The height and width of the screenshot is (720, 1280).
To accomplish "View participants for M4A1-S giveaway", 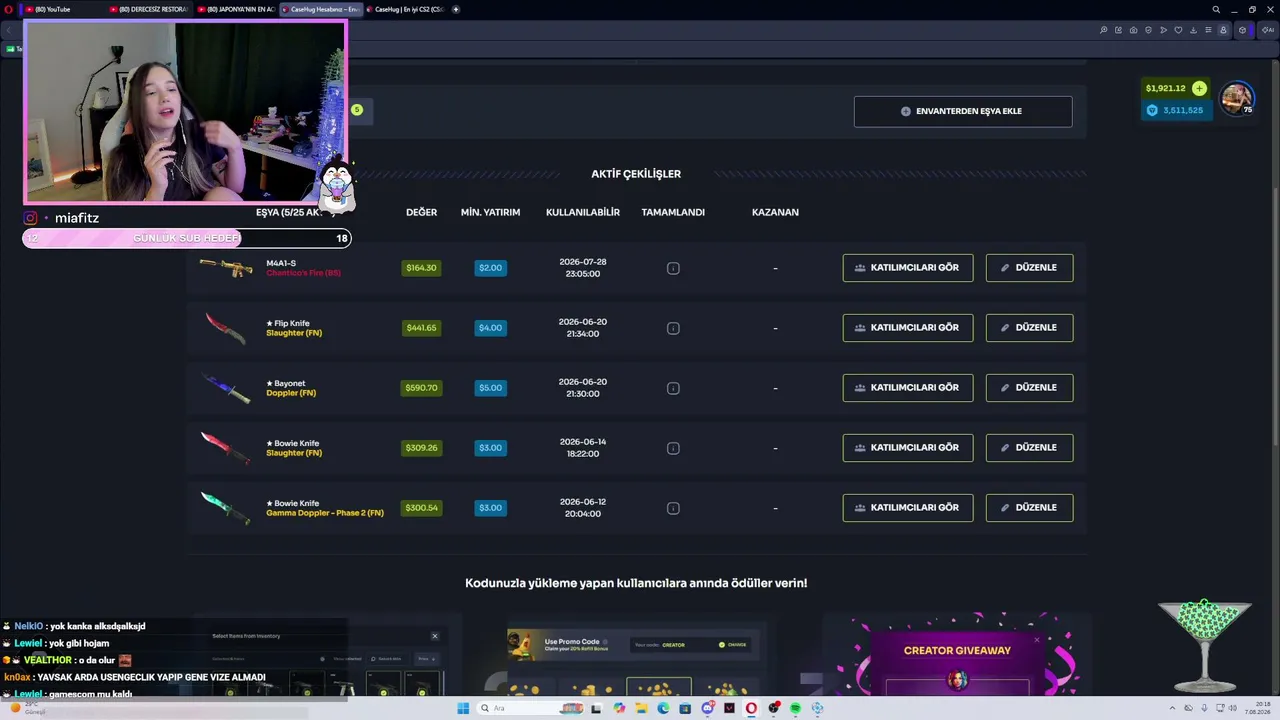I will click(908, 268).
